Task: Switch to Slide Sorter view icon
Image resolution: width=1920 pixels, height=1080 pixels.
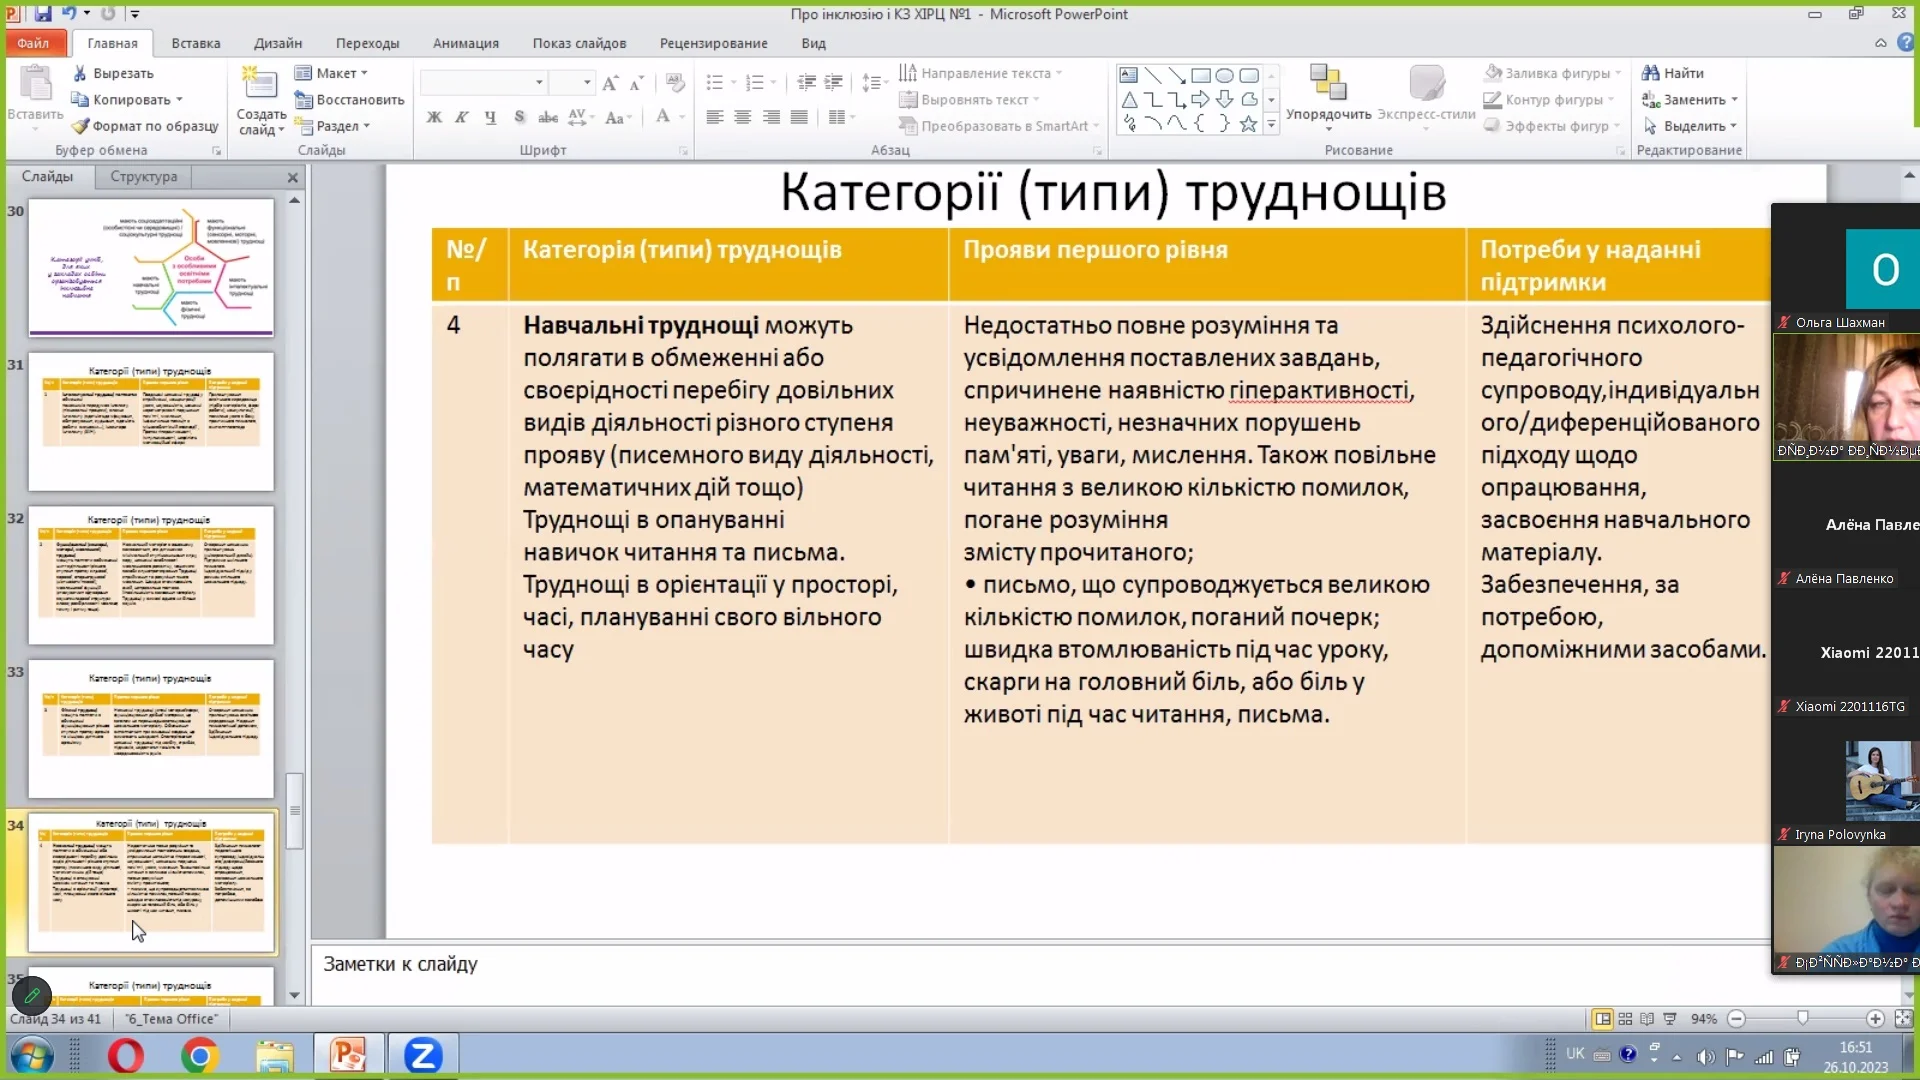Action: pos(1625,1019)
